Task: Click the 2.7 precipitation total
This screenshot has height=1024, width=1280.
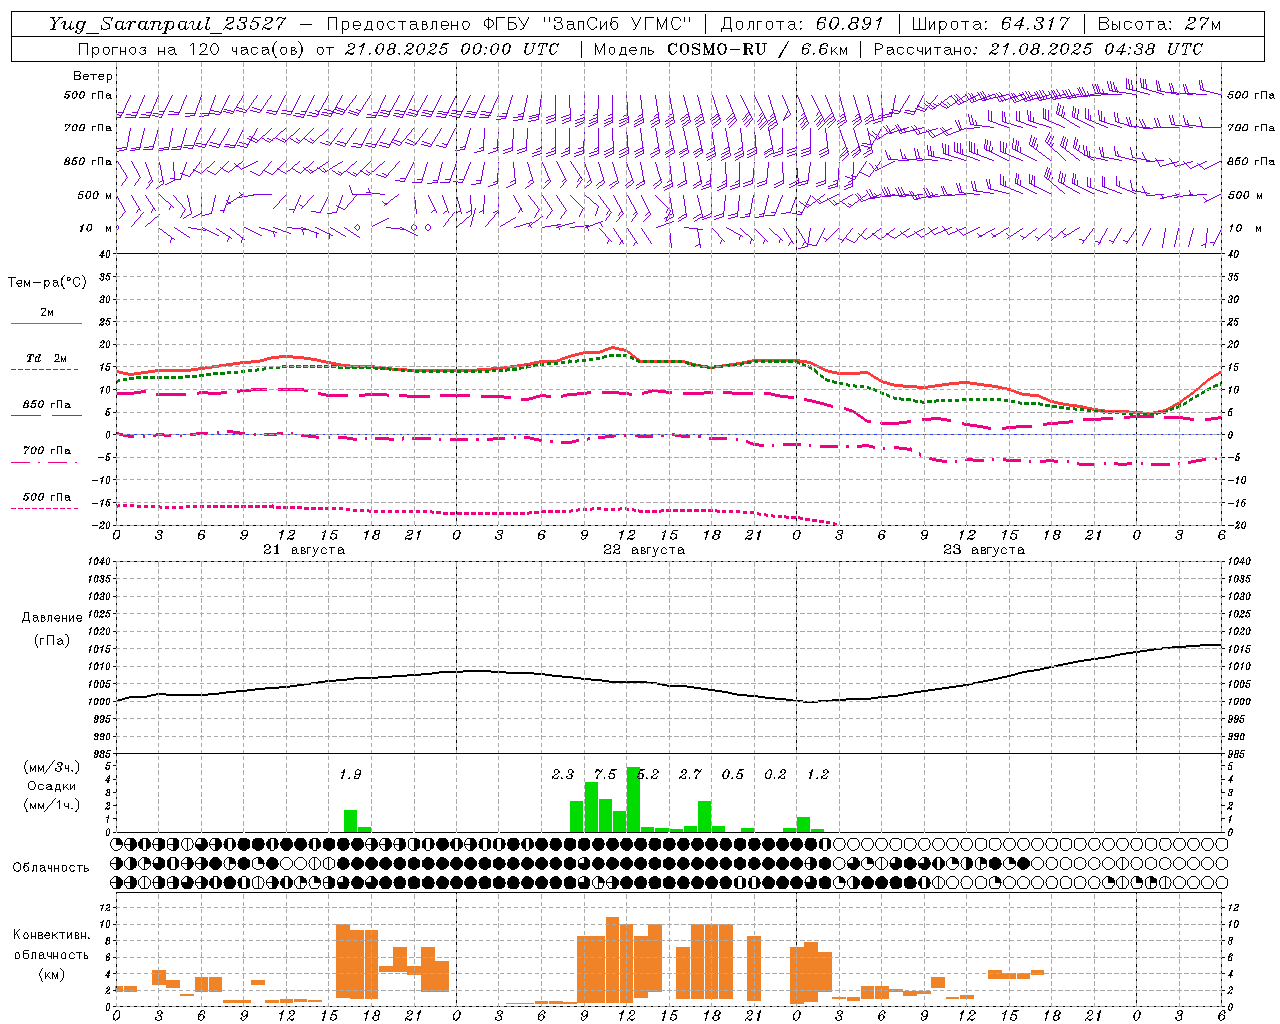Action: pyautogui.click(x=690, y=774)
